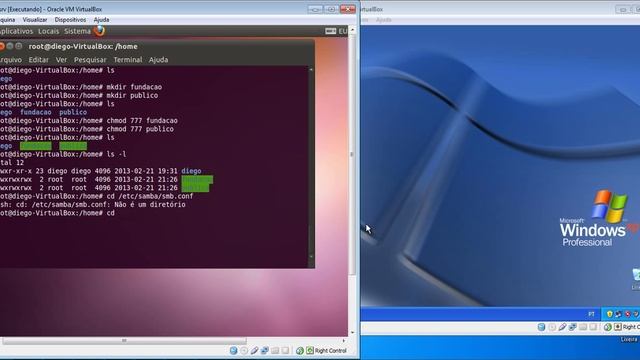640x360 pixels.
Task: Click mouse integration icon in Windows XP VM status bar
Action: (608, 327)
